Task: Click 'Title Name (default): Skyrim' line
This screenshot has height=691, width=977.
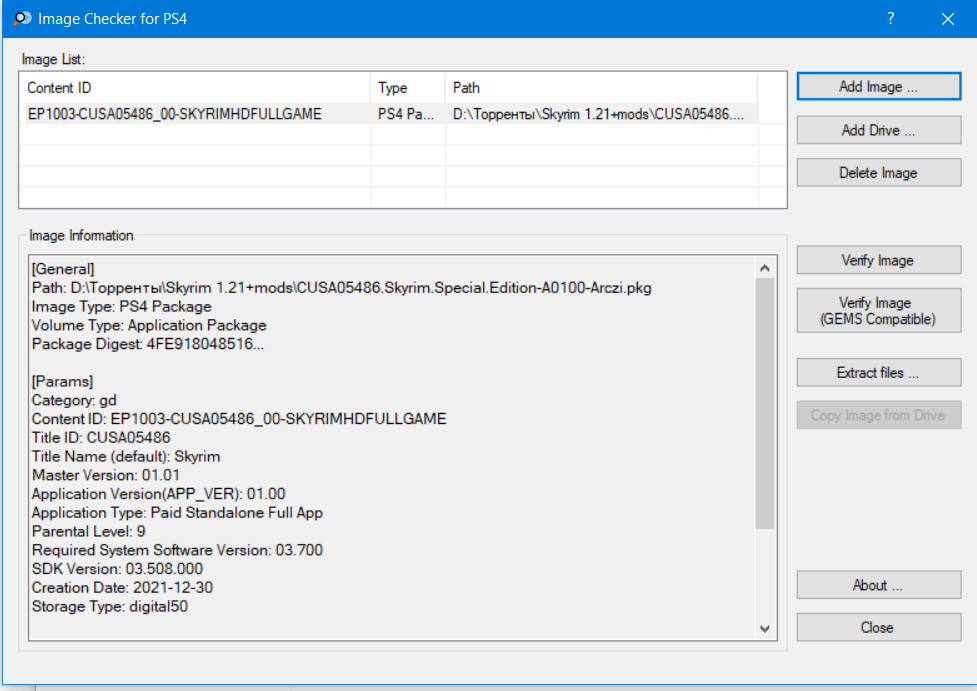Action: (x=126, y=456)
